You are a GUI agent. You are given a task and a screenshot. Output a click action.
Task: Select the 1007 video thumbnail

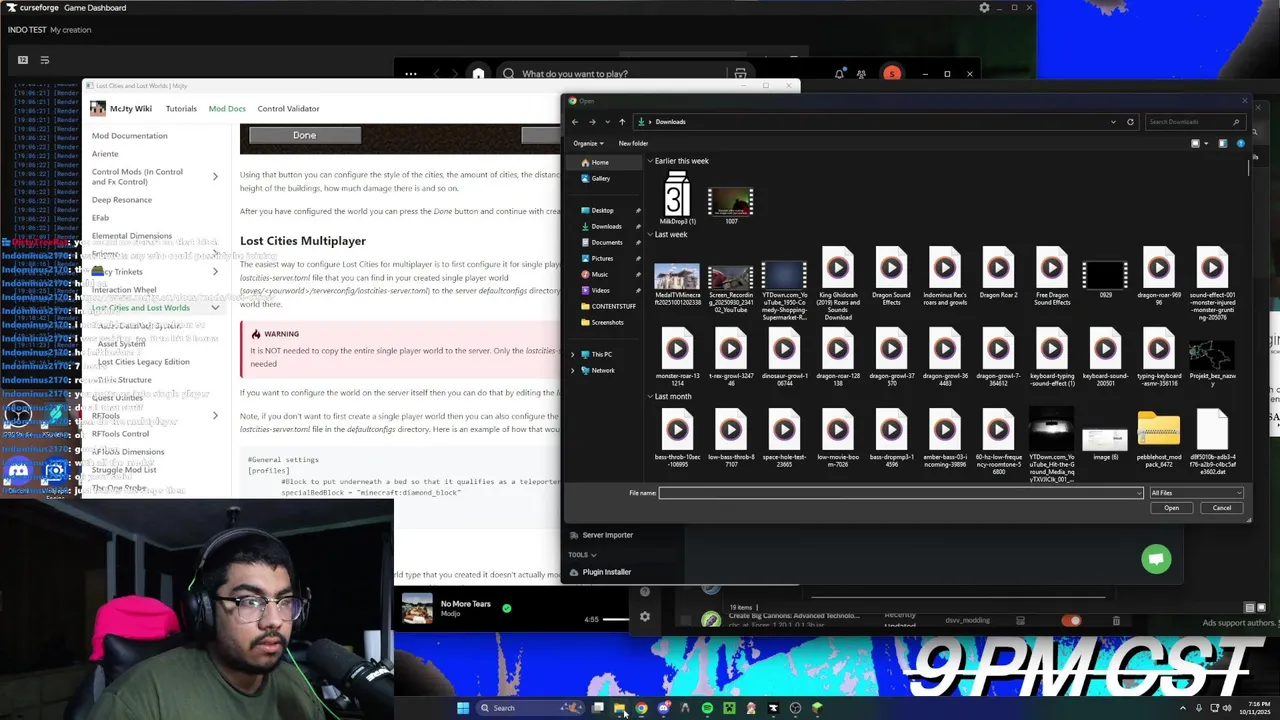coord(731,204)
